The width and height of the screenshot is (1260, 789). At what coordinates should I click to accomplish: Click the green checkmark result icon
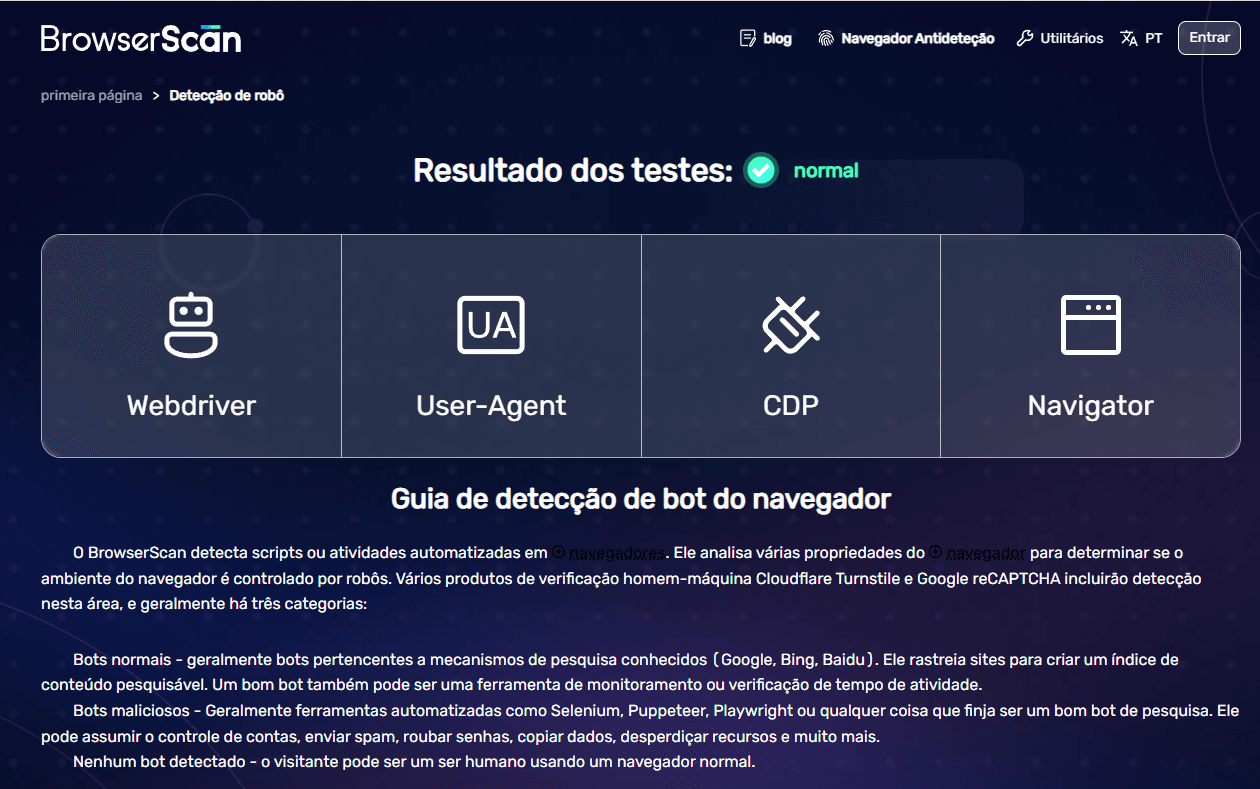(x=761, y=171)
